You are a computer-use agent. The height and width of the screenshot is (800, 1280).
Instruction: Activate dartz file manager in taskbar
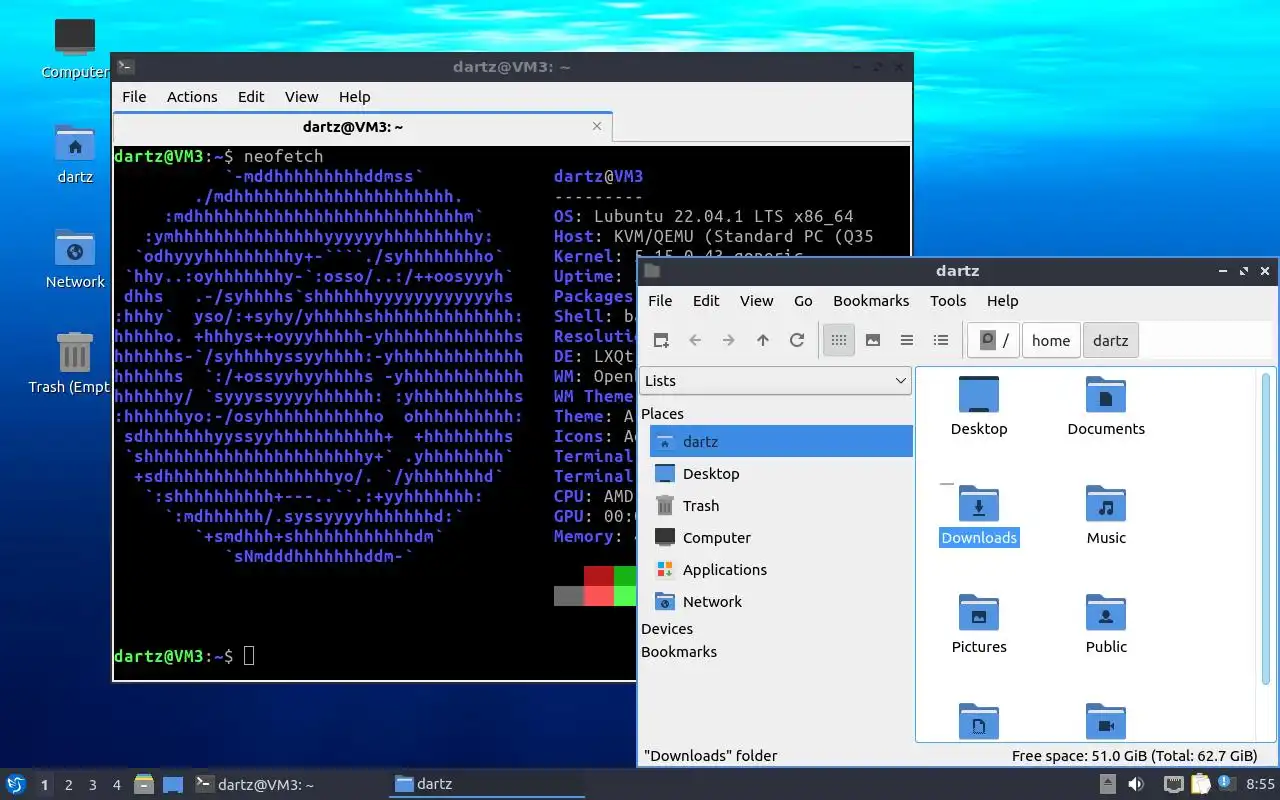[x=487, y=784]
